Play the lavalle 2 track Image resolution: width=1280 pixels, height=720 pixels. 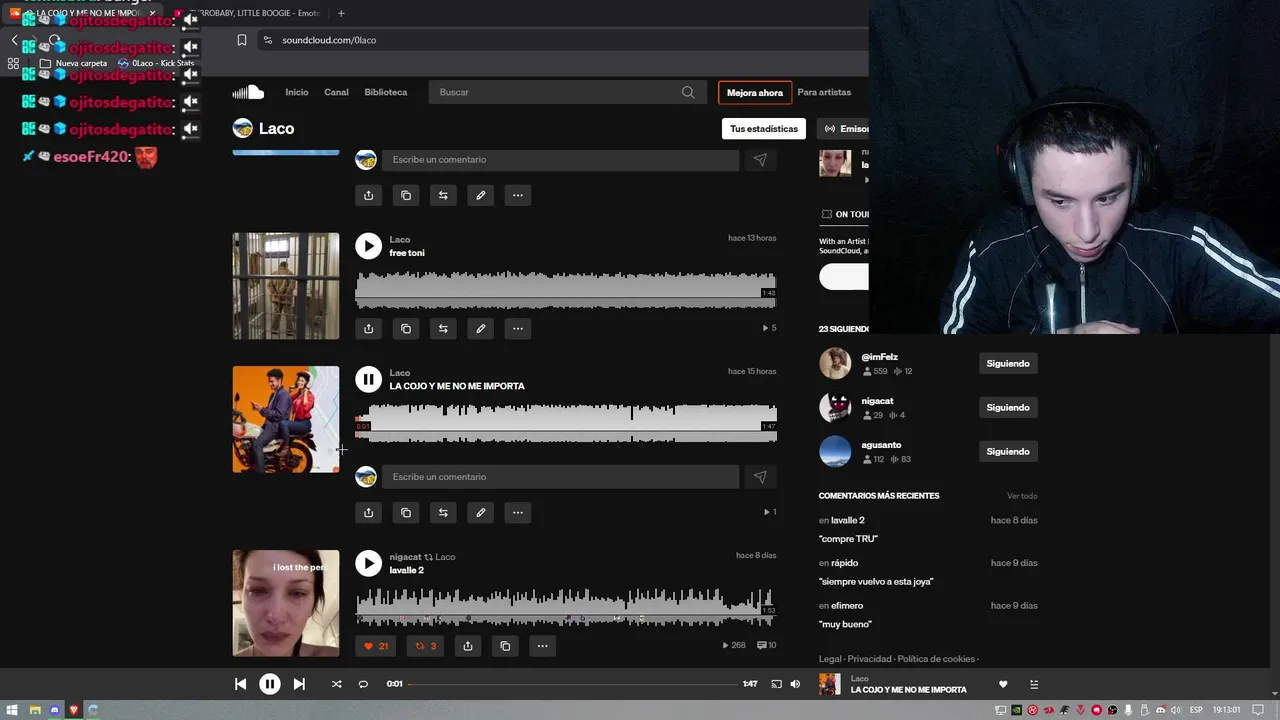(x=368, y=563)
